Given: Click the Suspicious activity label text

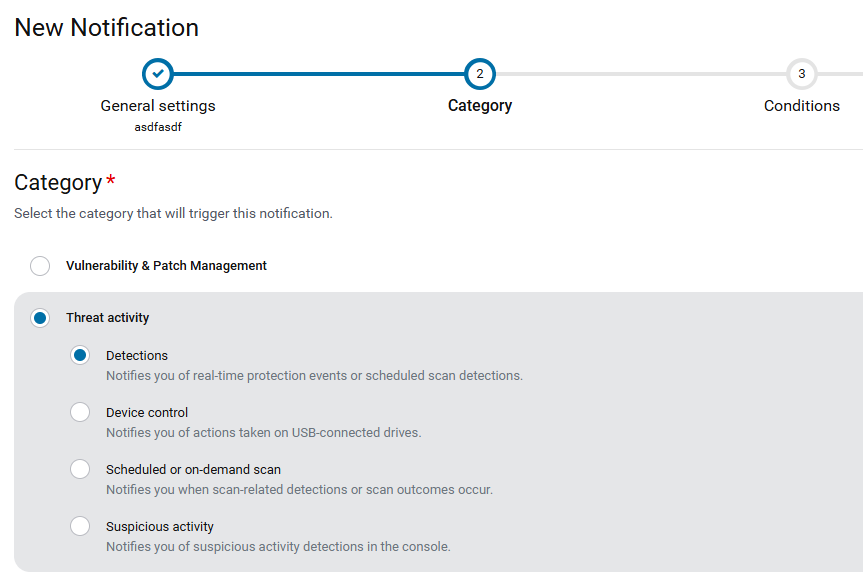Looking at the screenshot, I should point(160,527).
